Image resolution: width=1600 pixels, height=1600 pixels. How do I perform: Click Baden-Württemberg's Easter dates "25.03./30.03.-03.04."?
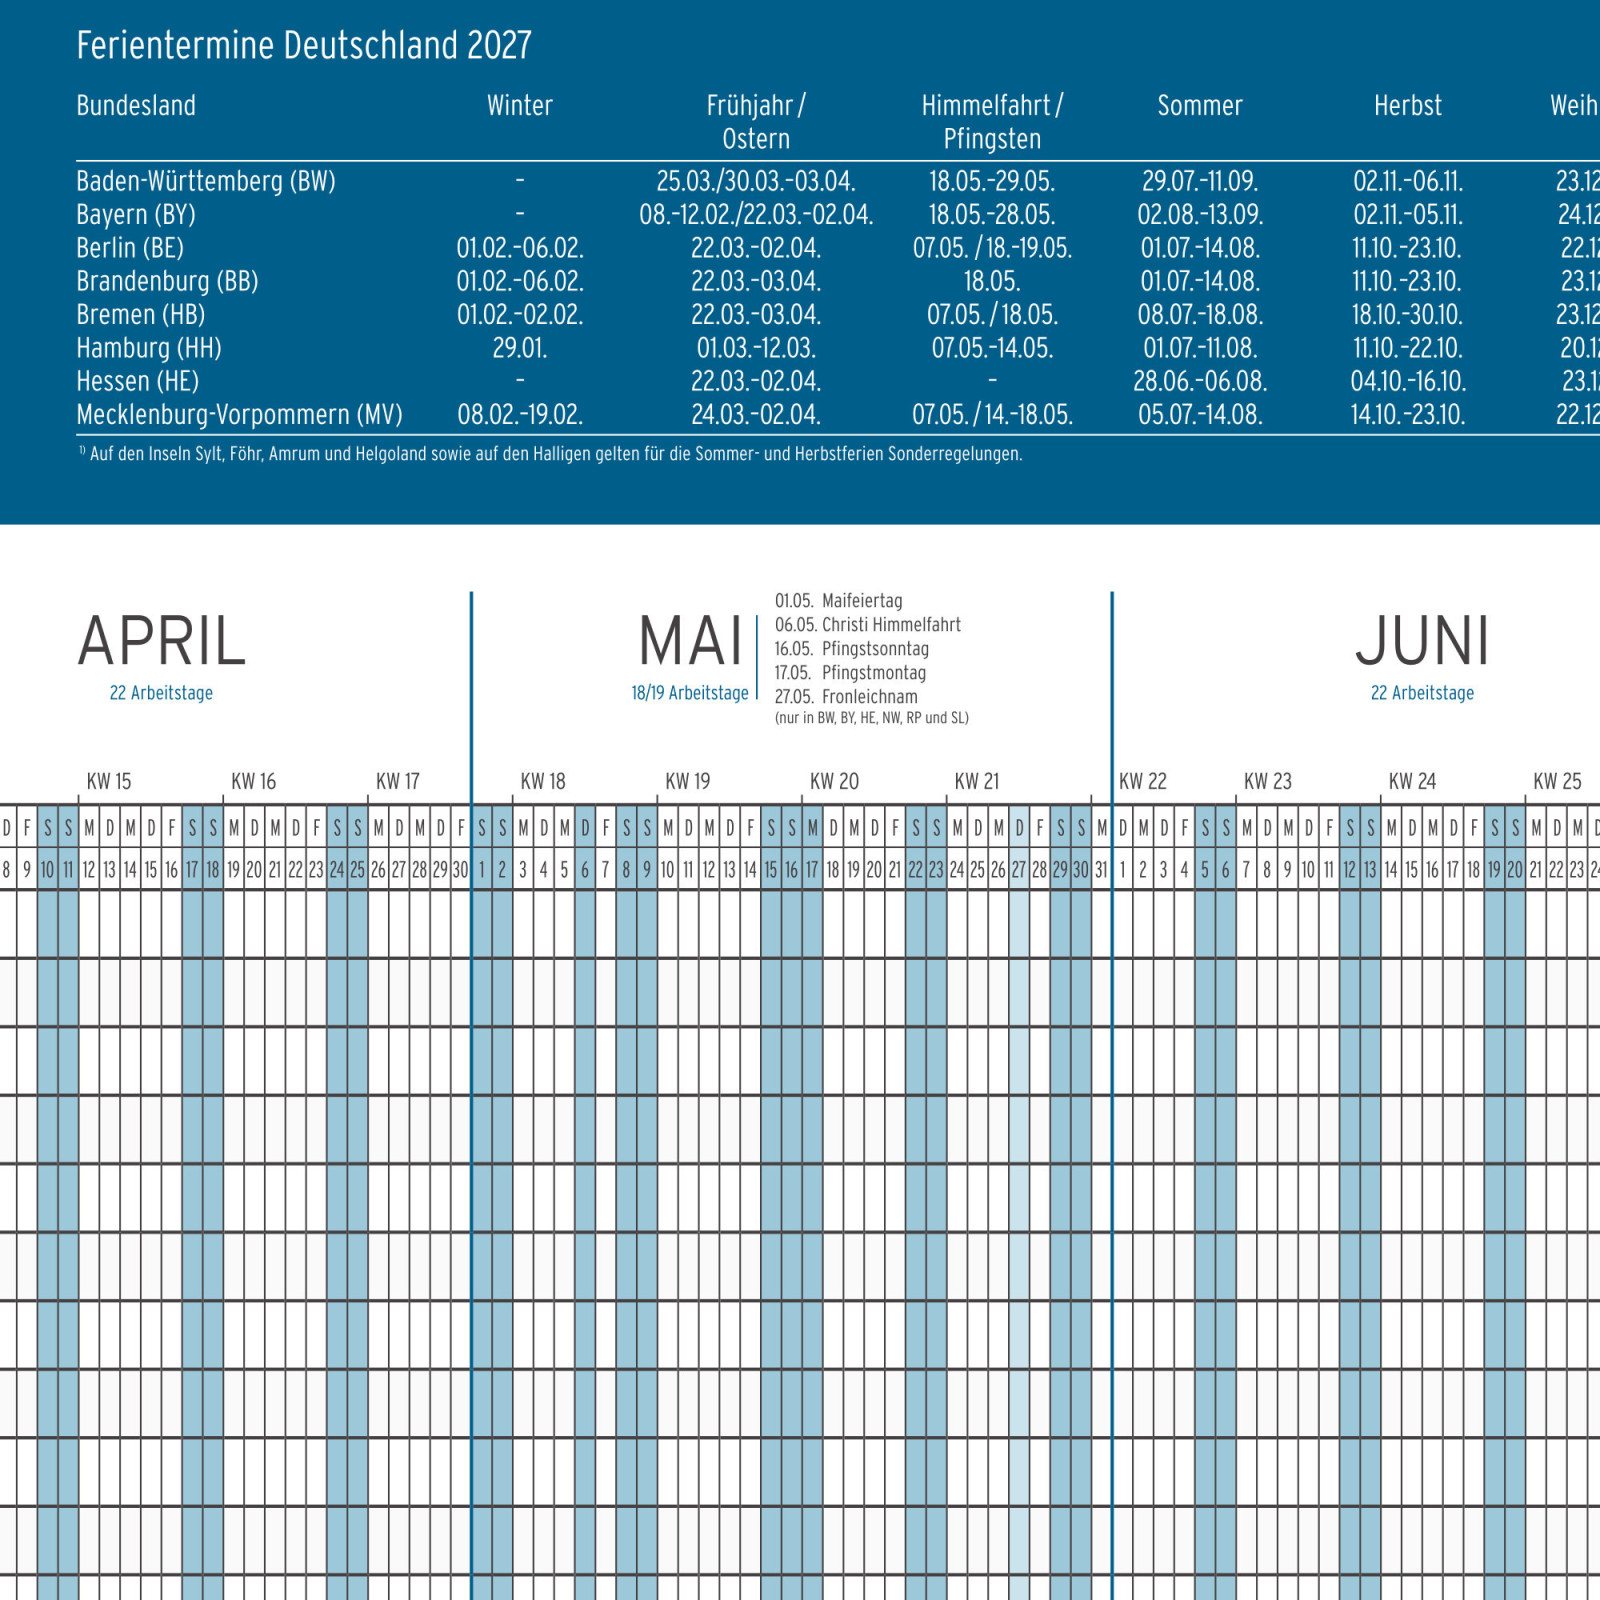756,182
